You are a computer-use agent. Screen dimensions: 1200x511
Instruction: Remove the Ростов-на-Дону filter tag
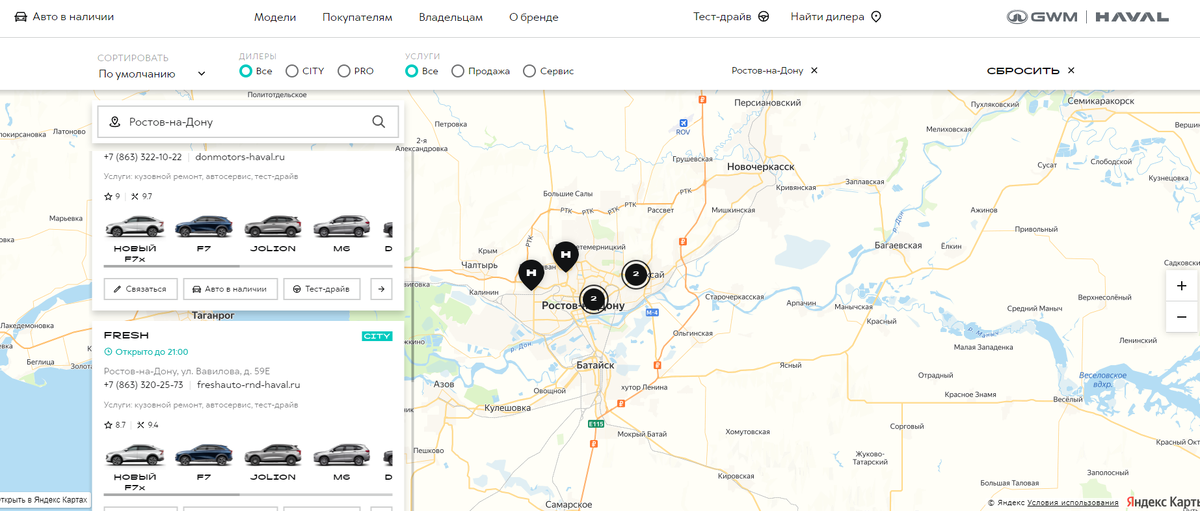pos(814,71)
